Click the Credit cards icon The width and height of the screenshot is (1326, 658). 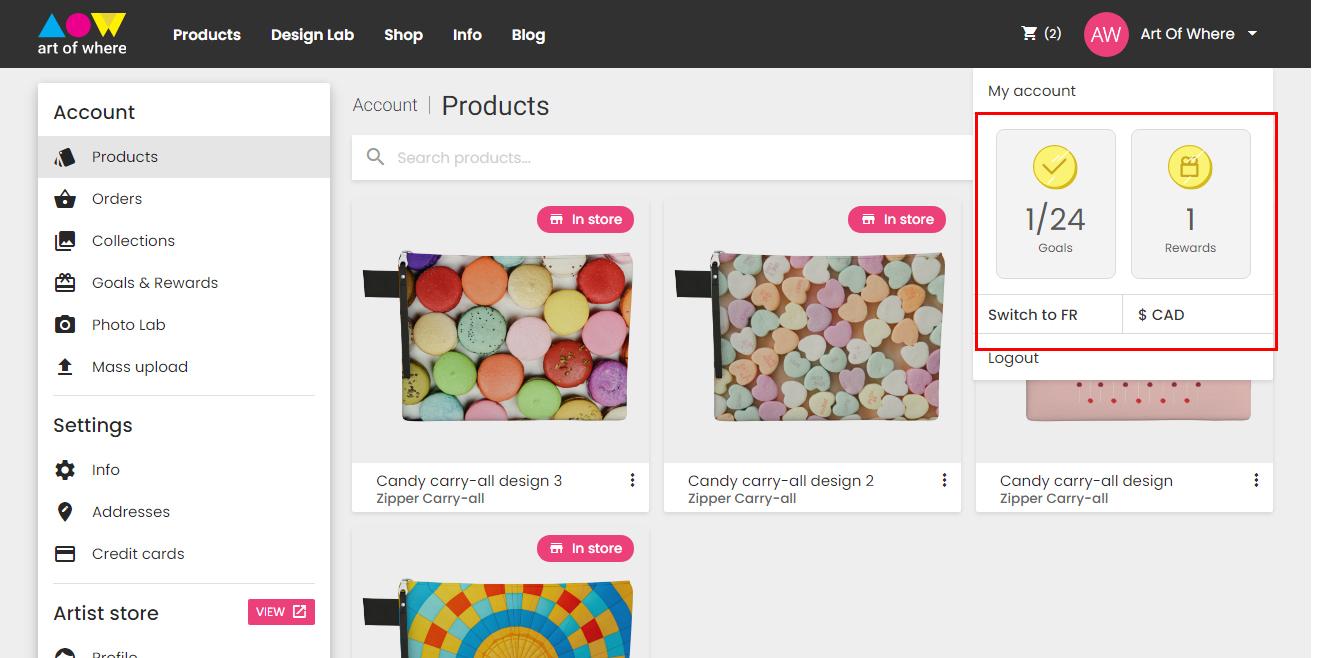[x=65, y=554]
